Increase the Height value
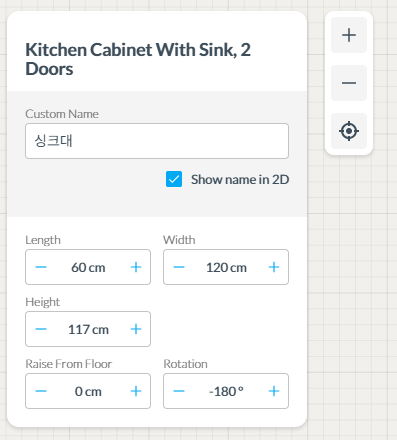The height and width of the screenshot is (440, 397). [x=136, y=329]
